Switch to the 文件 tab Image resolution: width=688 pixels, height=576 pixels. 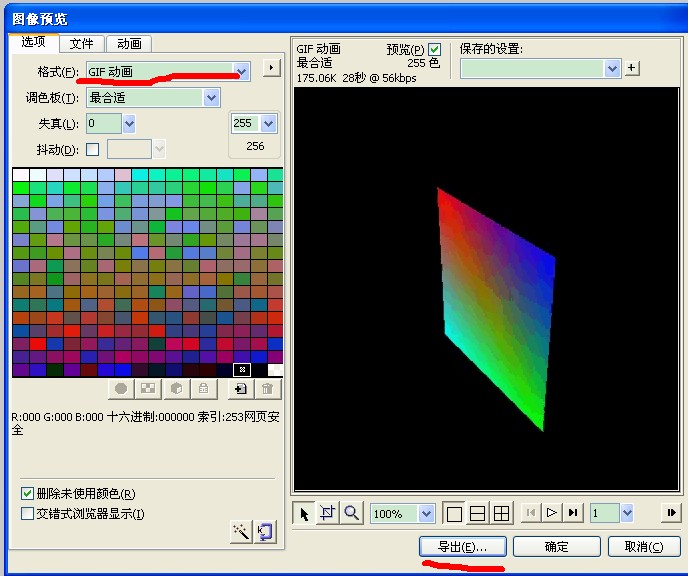(82, 44)
